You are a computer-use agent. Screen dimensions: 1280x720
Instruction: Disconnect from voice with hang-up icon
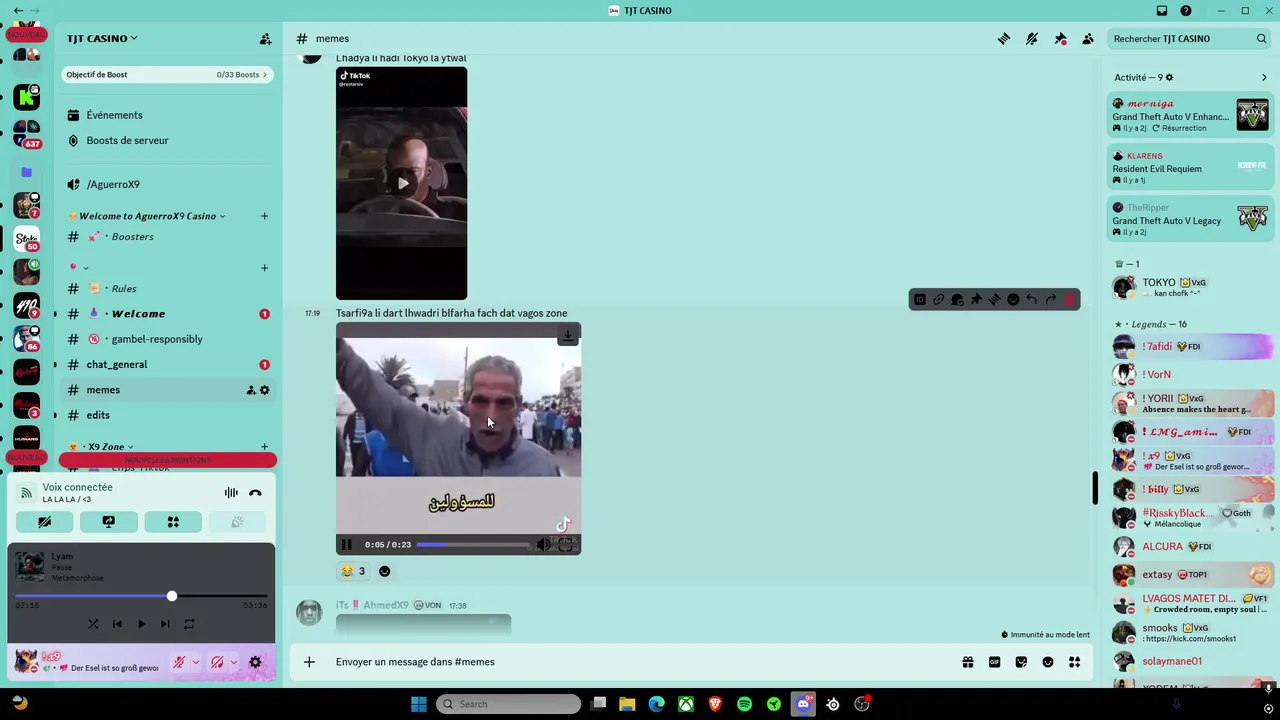[255, 493]
